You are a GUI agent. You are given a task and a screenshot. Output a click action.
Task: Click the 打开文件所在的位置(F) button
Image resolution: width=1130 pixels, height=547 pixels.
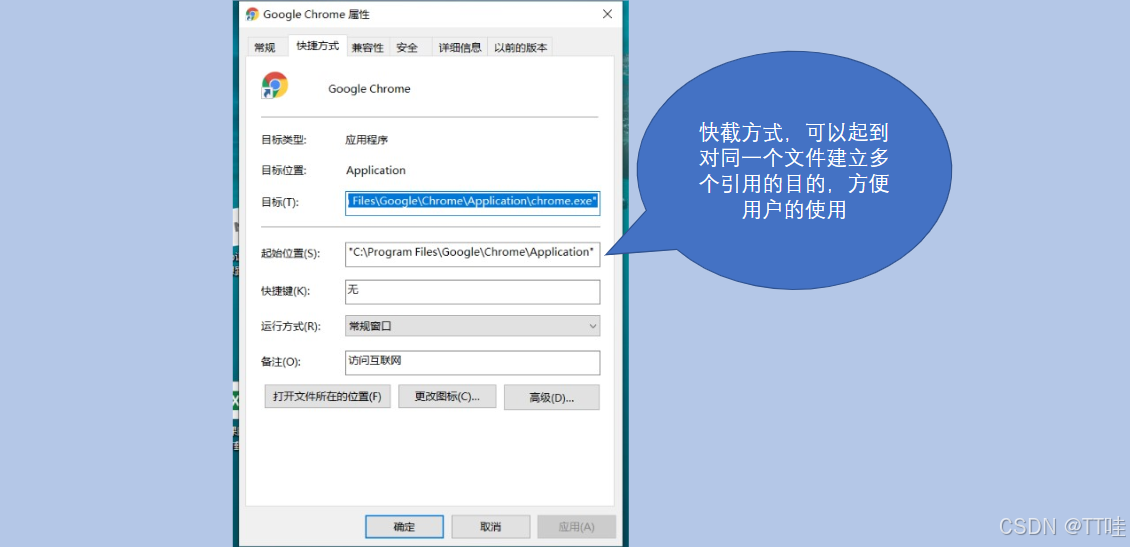327,396
